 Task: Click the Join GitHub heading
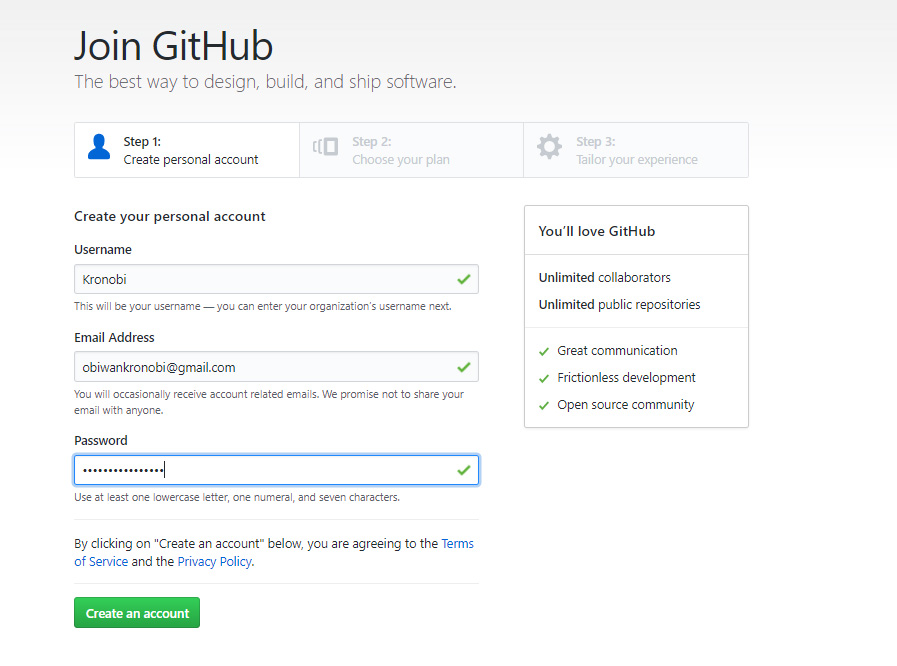click(173, 46)
